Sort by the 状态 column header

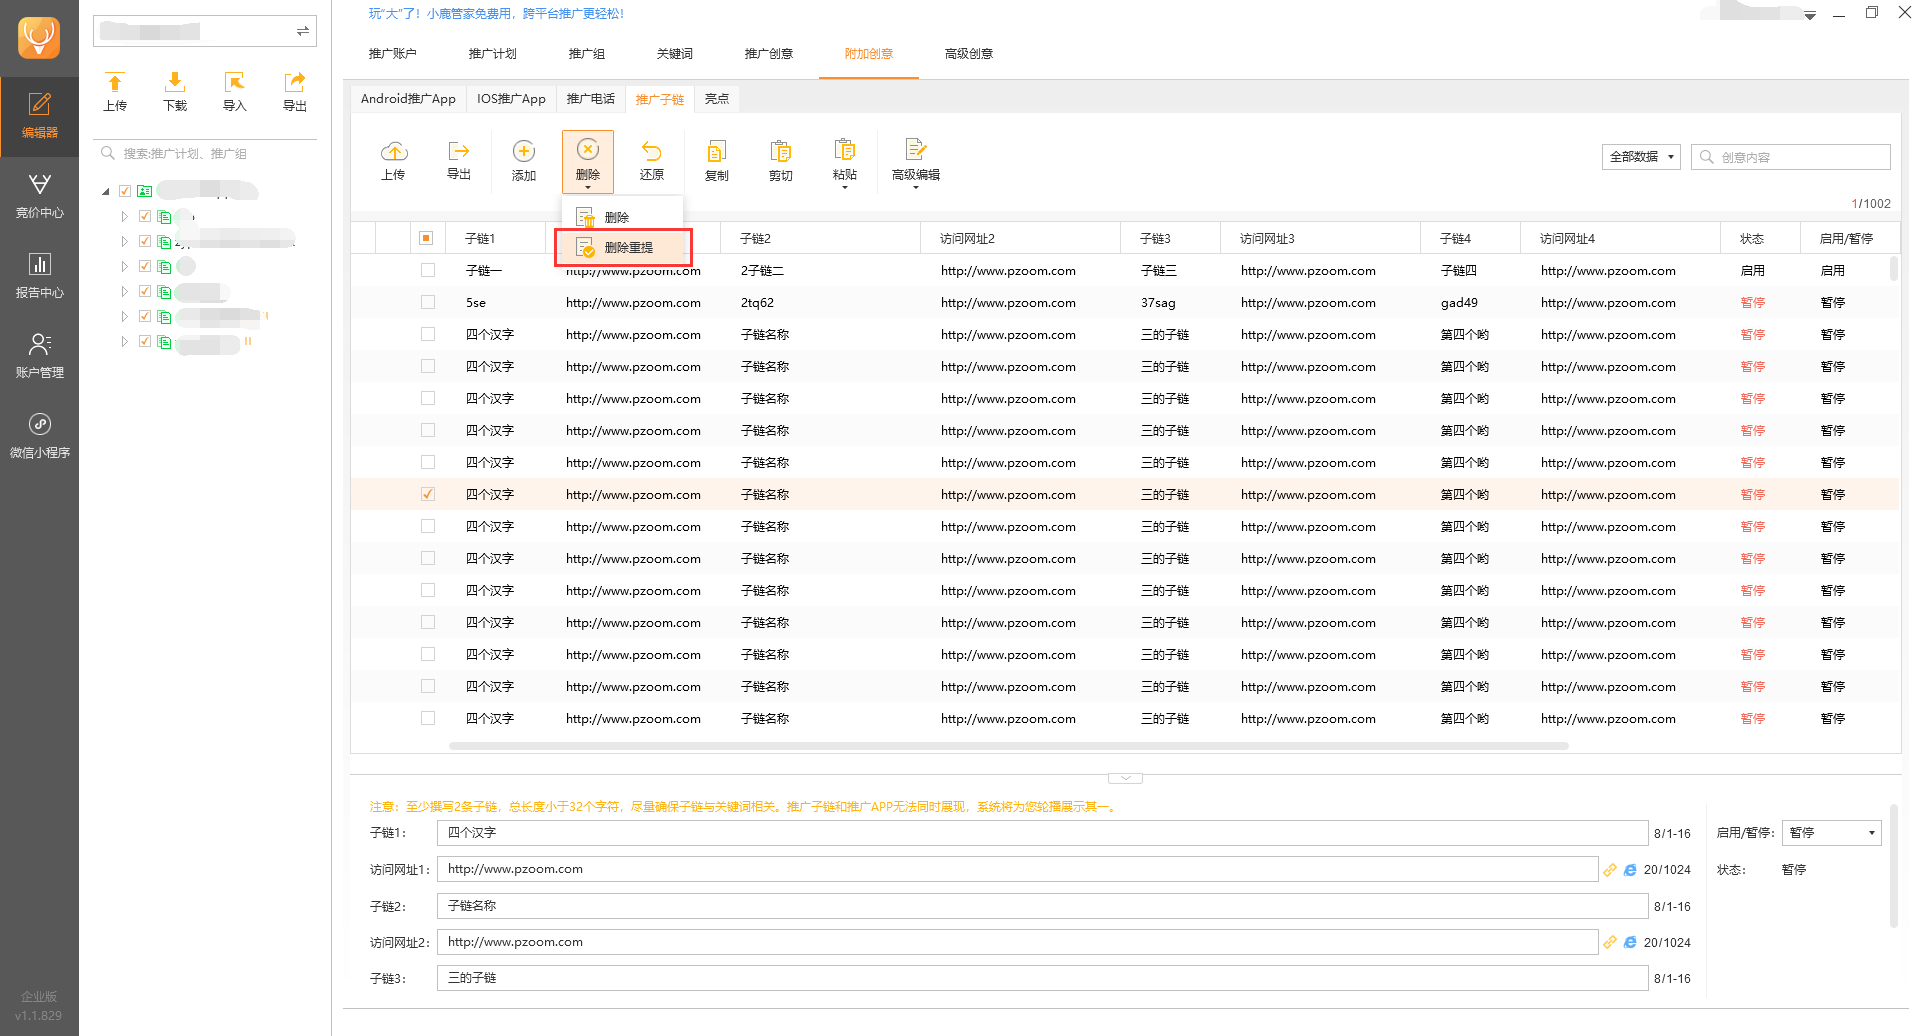point(1752,239)
